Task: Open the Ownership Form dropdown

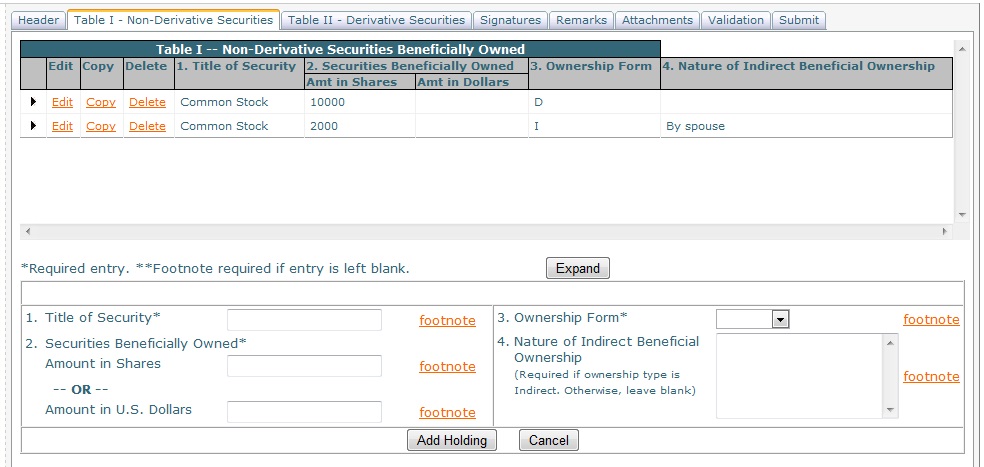Action: (x=753, y=319)
